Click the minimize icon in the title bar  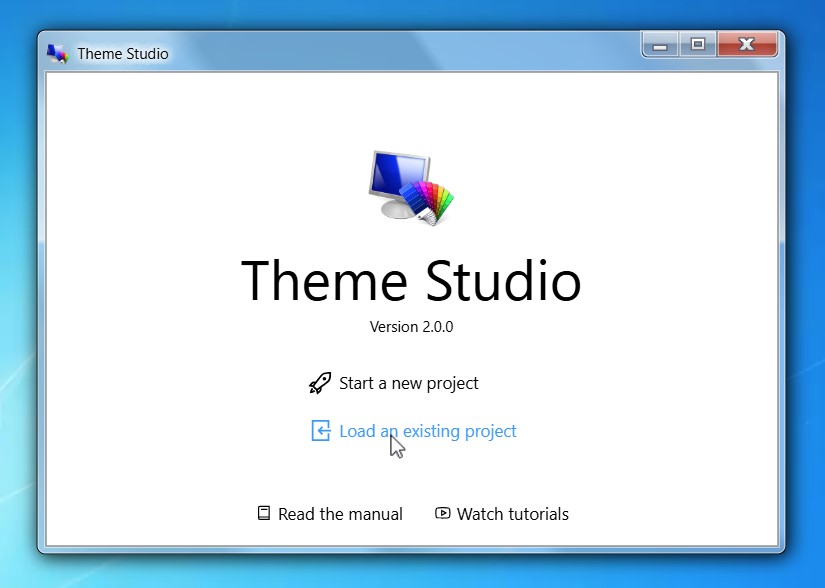pyautogui.click(x=660, y=44)
